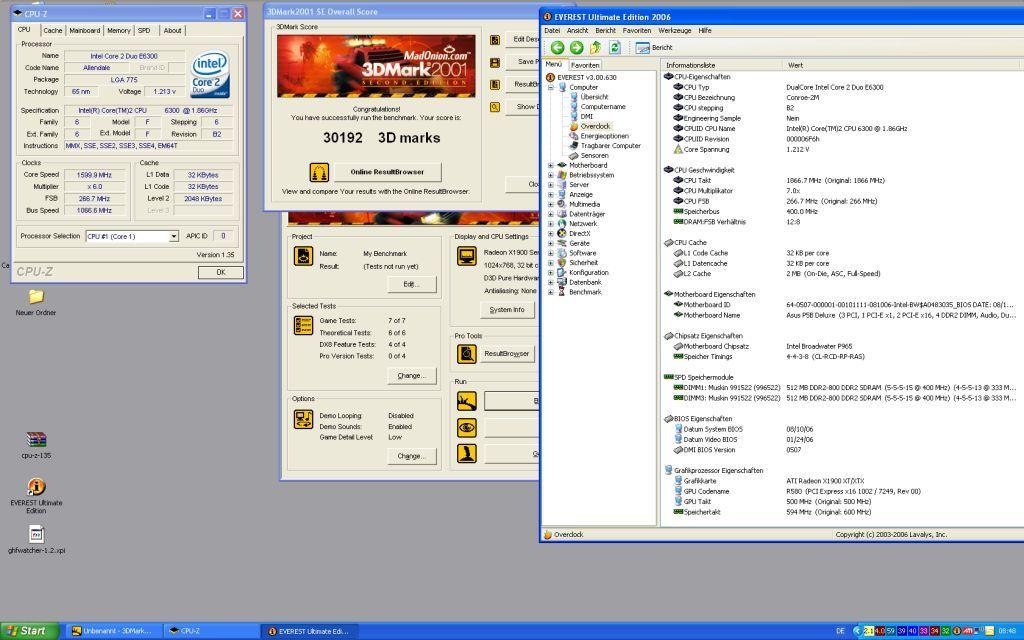
Task: Click the floppy icon beside Save button
Action: point(495,62)
